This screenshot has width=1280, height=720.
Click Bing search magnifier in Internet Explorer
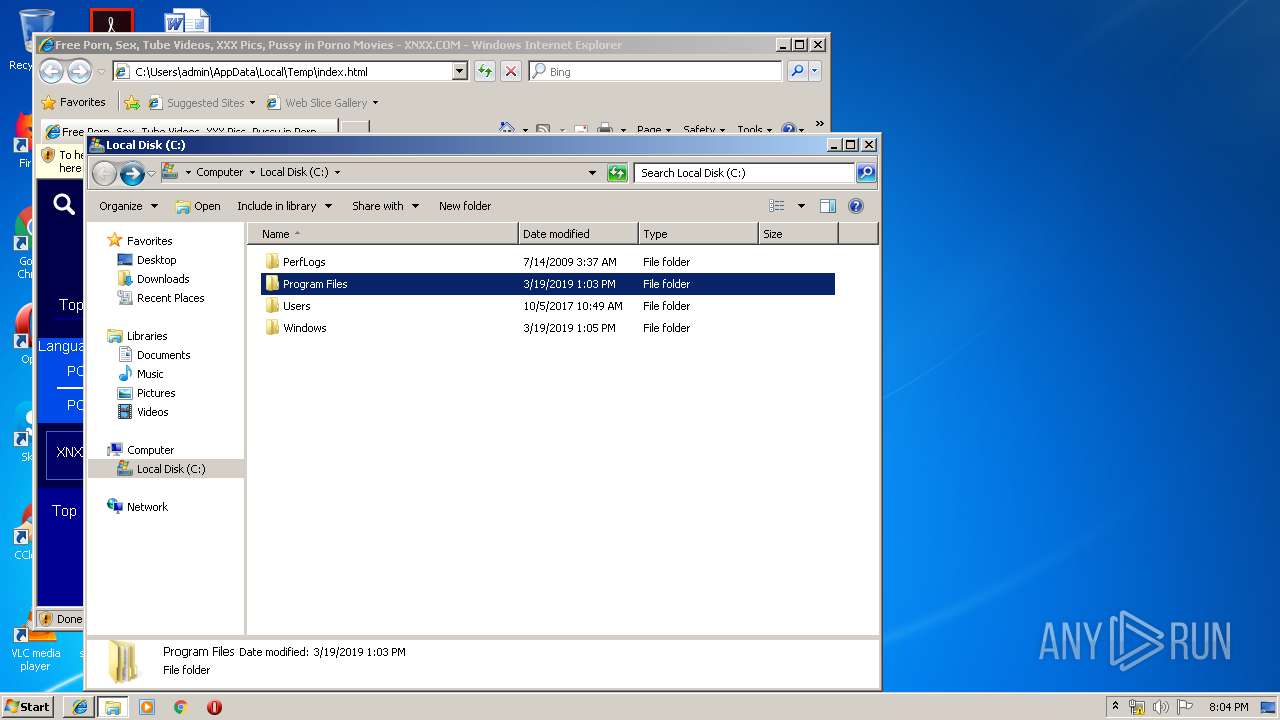(x=797, y=71)
